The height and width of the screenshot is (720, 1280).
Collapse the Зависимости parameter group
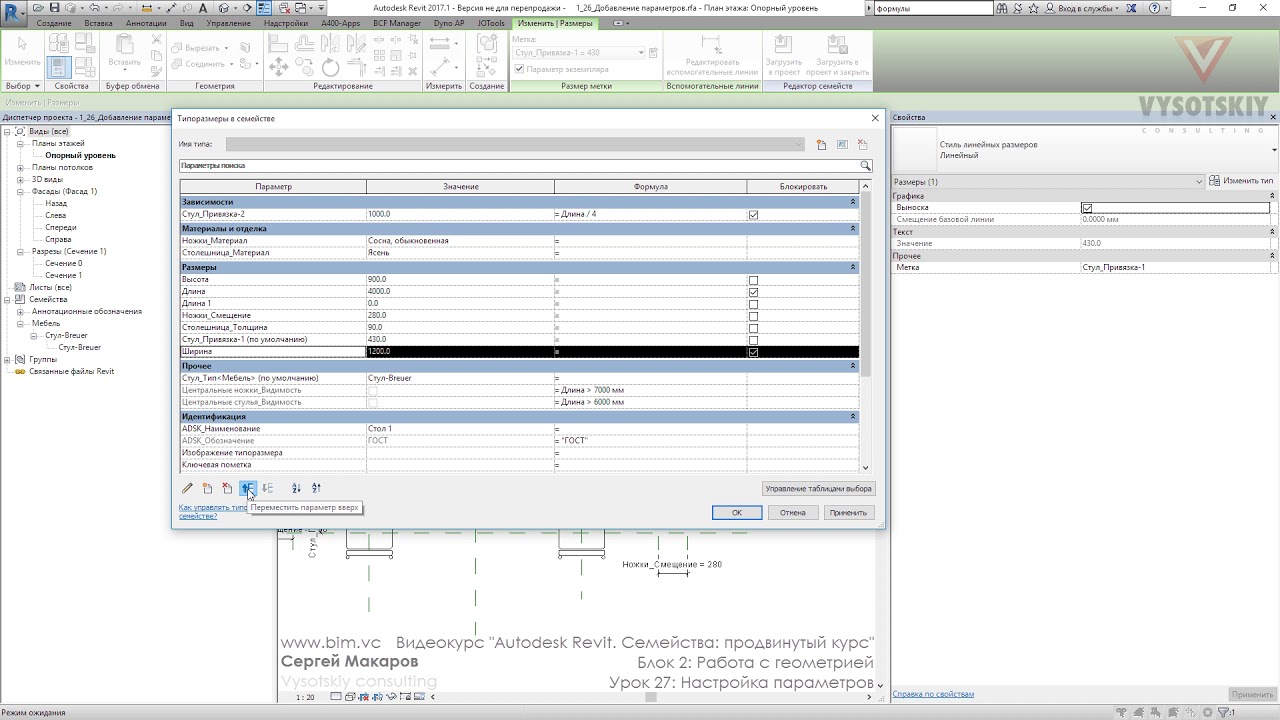tap(853, 202)
